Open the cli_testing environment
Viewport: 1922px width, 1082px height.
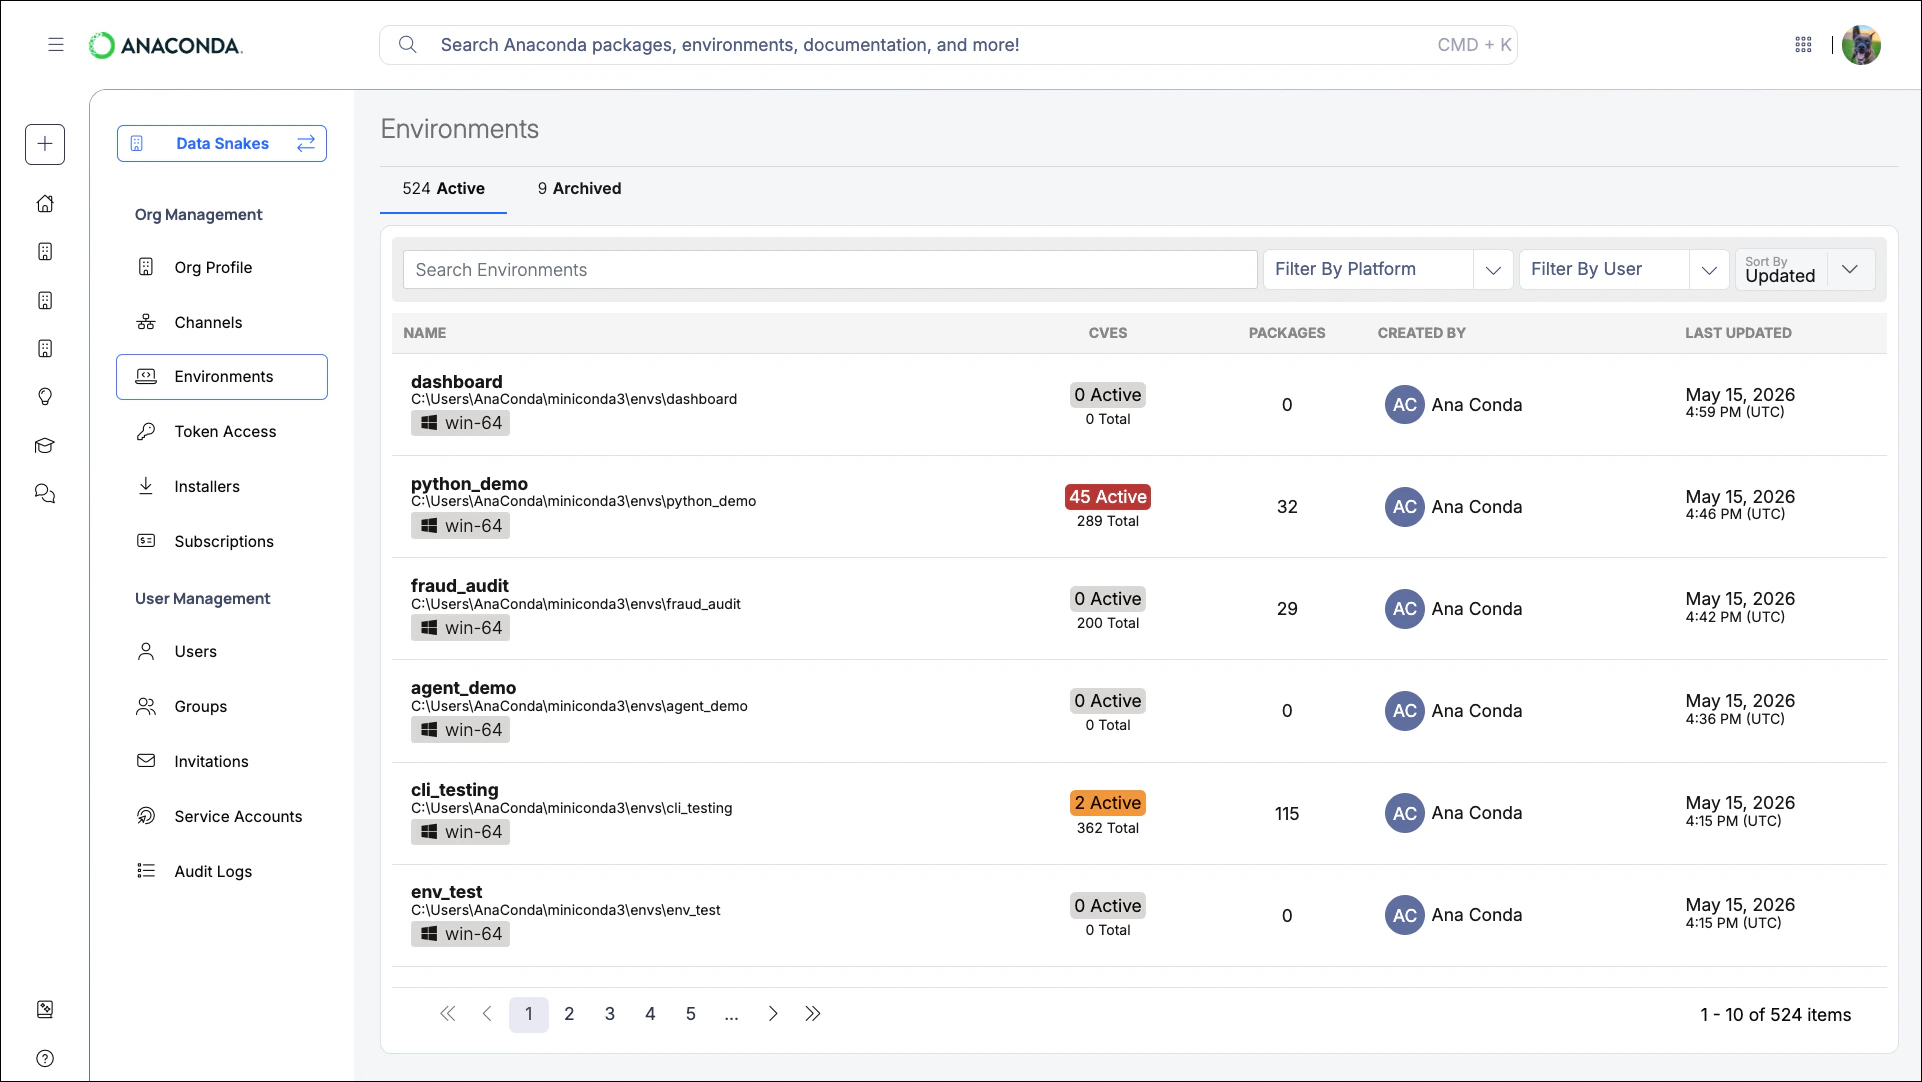(454, 790)
